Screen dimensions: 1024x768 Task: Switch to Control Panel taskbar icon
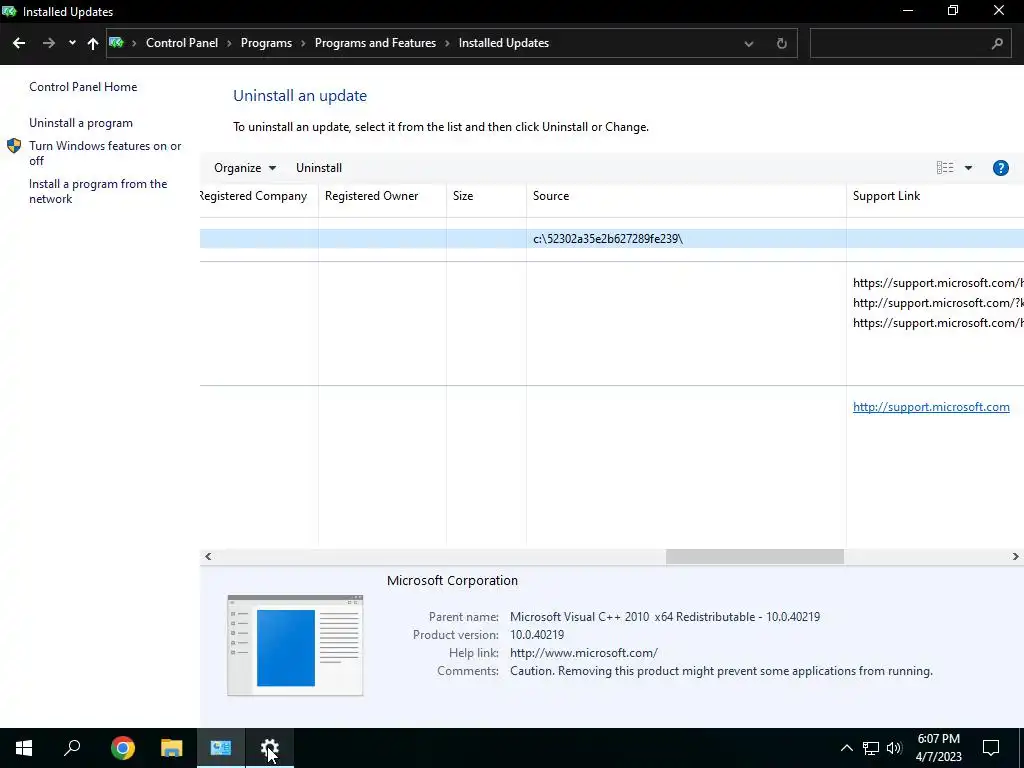click(x=221, y=748)
